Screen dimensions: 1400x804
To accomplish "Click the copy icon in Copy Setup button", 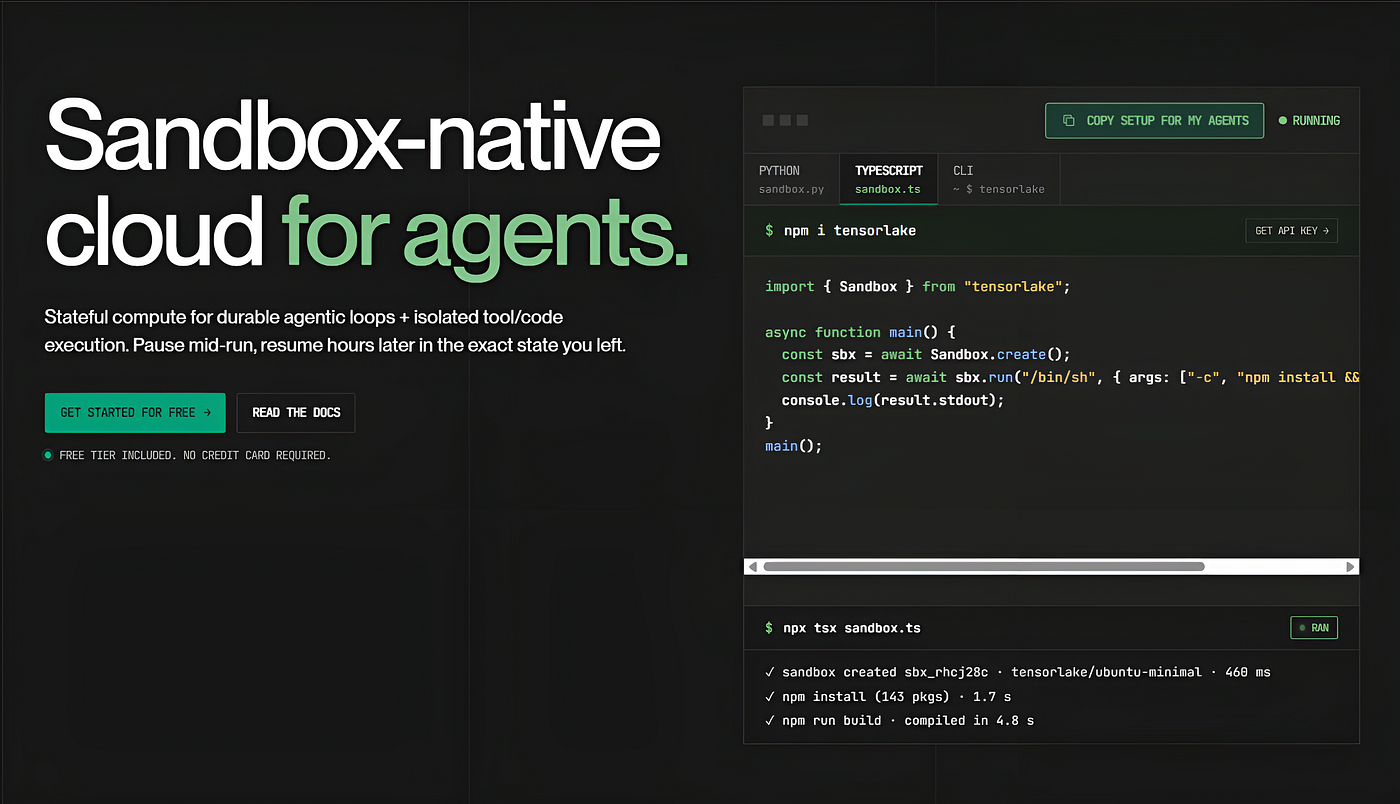I will 1068,120.
